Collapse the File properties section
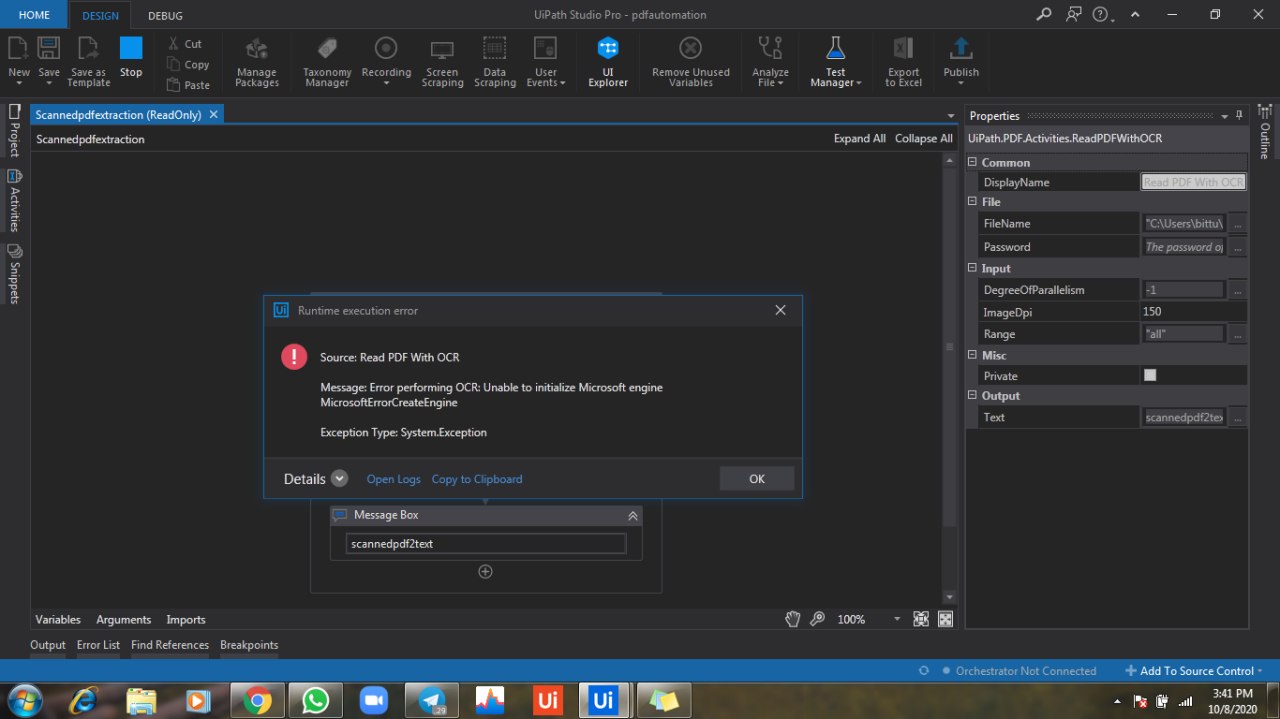The width and height of the screenshot is (1280, 719). [x=973, y=202]
